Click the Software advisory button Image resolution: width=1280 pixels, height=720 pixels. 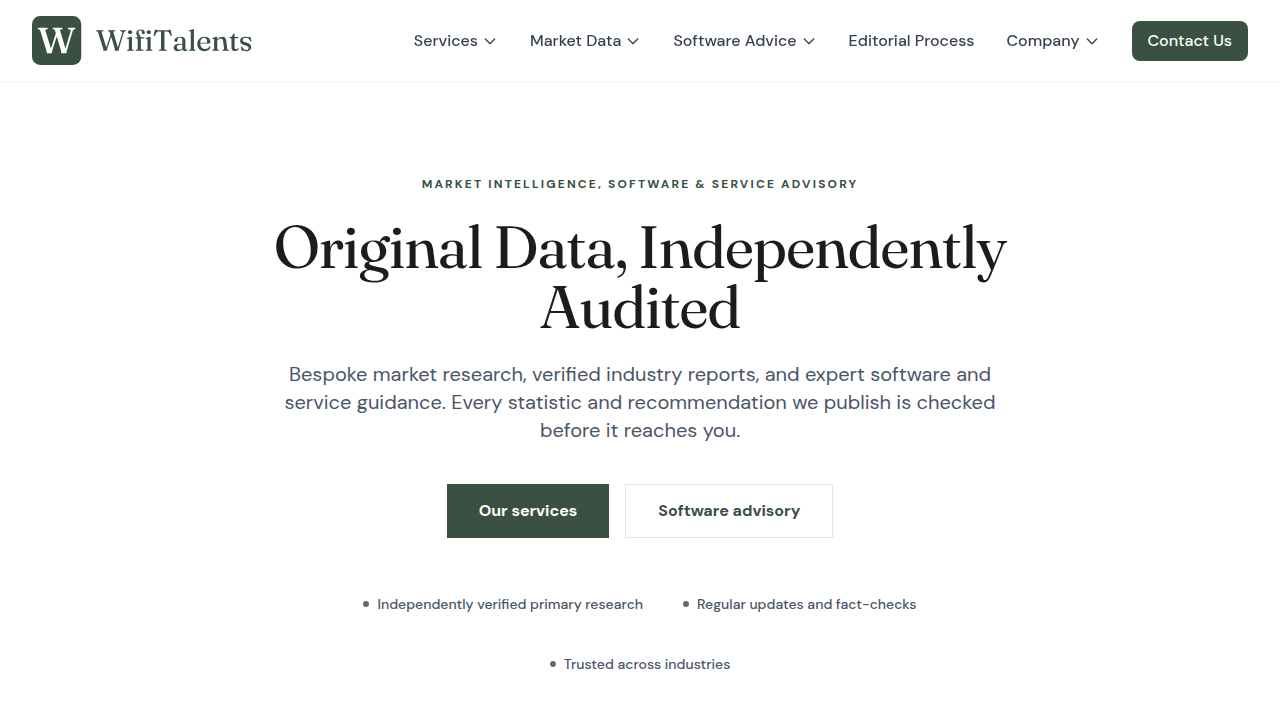(729, 511)
